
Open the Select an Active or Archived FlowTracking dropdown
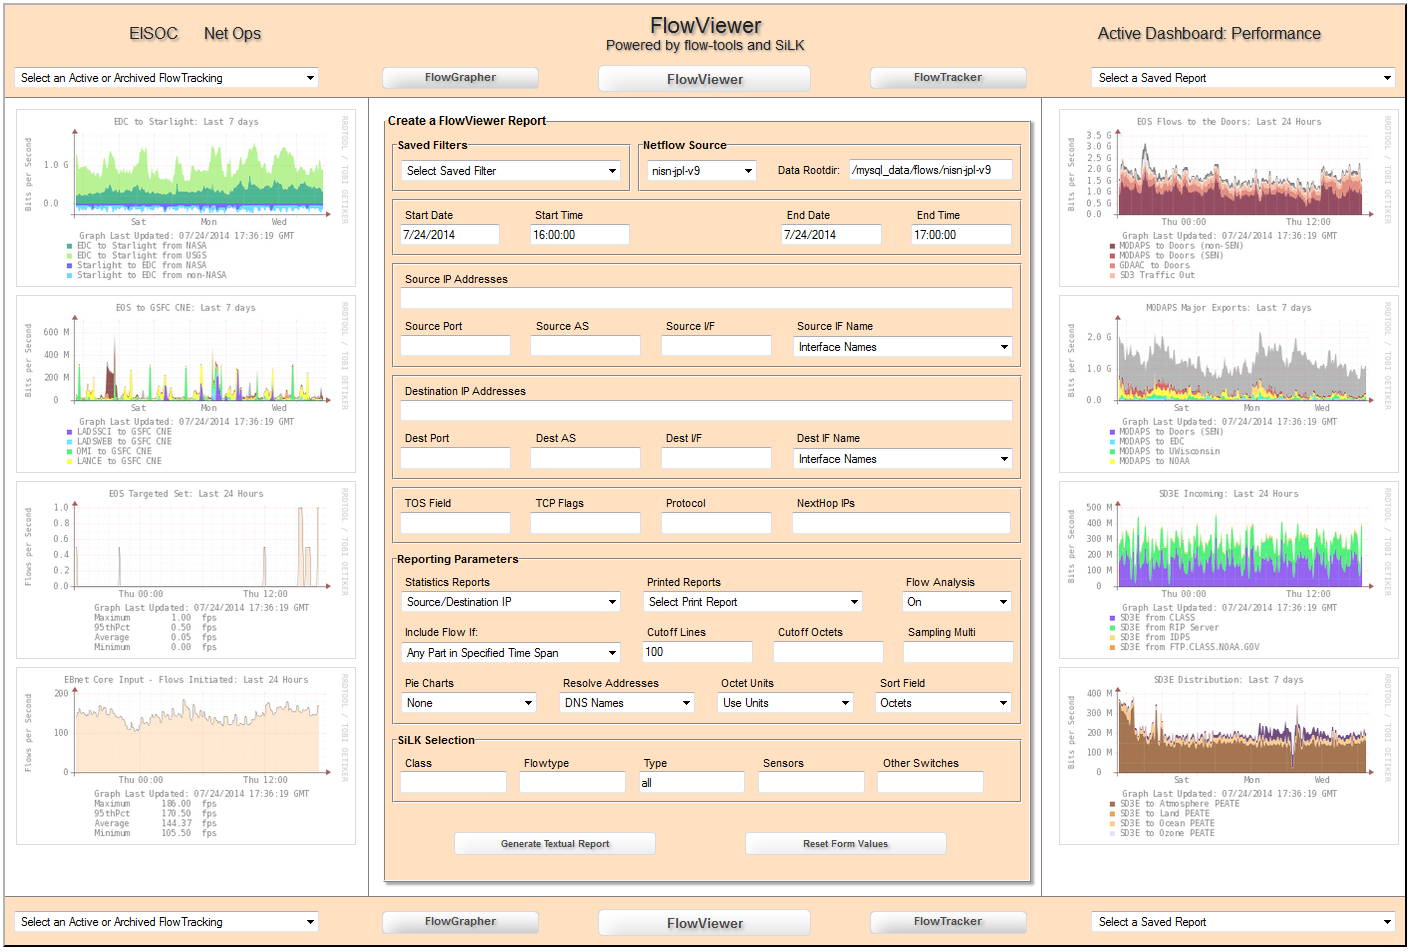tap(166, 77)
